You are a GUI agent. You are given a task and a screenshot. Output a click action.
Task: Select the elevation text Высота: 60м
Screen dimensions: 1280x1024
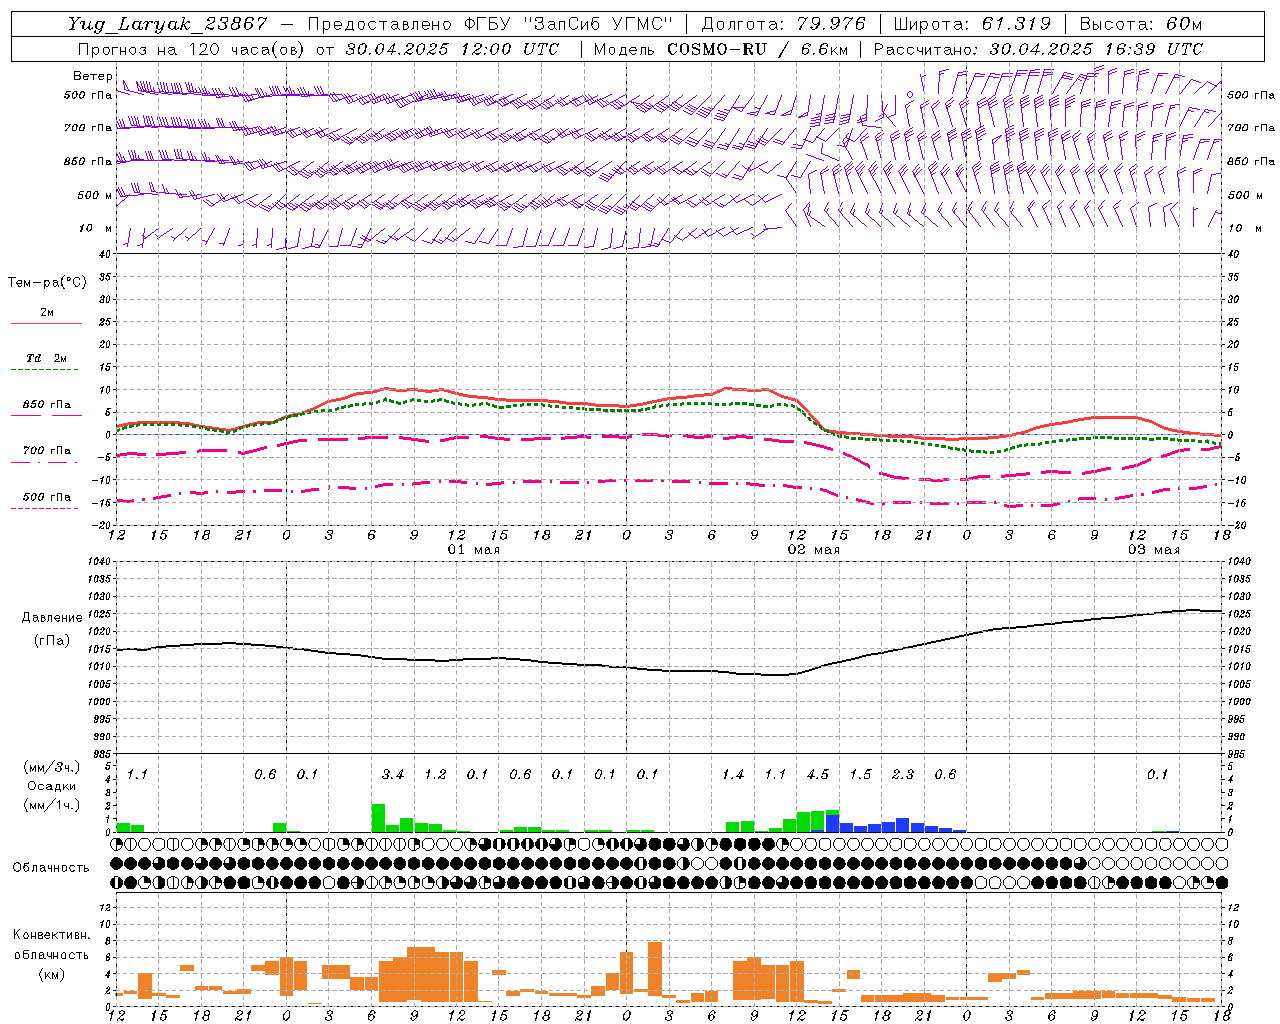coord(1140,24)
